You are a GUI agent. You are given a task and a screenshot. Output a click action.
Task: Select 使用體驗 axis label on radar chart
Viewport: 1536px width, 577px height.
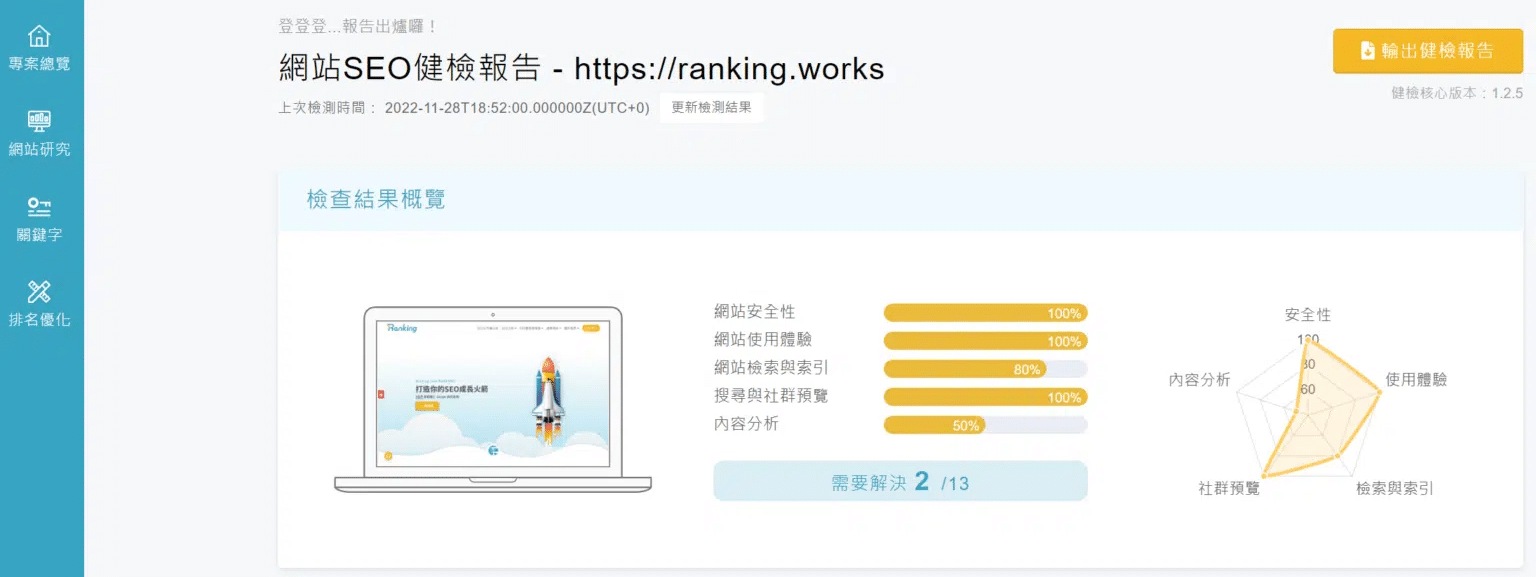tap(1415, 380)
